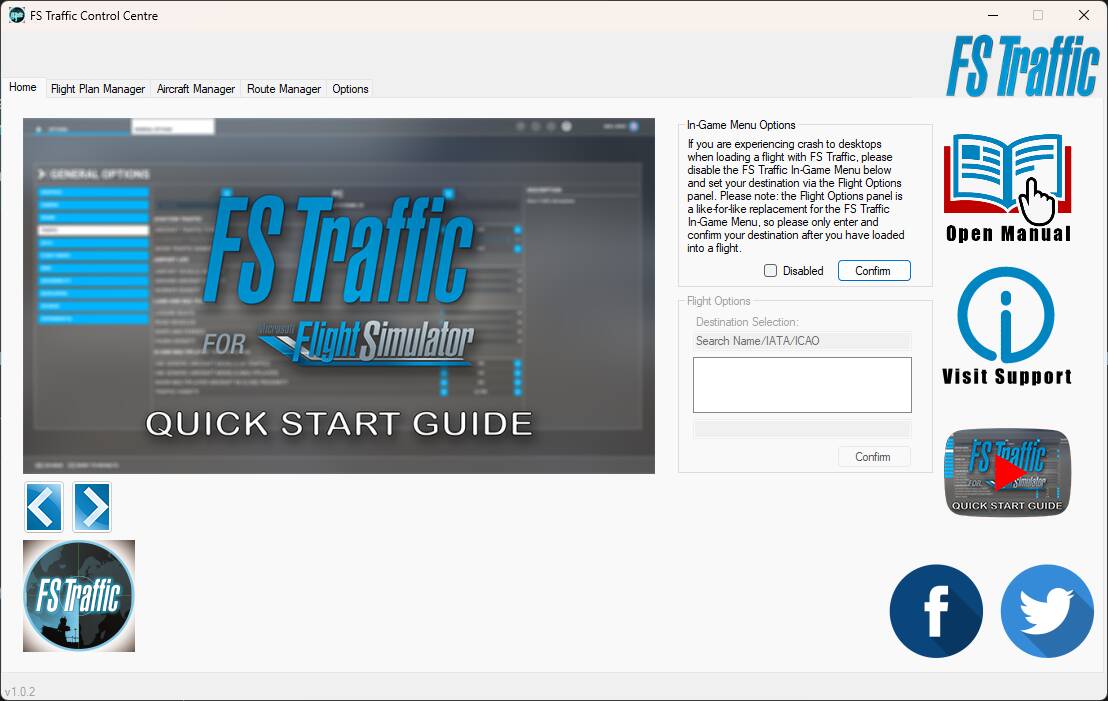
Task: Click the FS Traffic globe logo
Action: tap(78, 596)
